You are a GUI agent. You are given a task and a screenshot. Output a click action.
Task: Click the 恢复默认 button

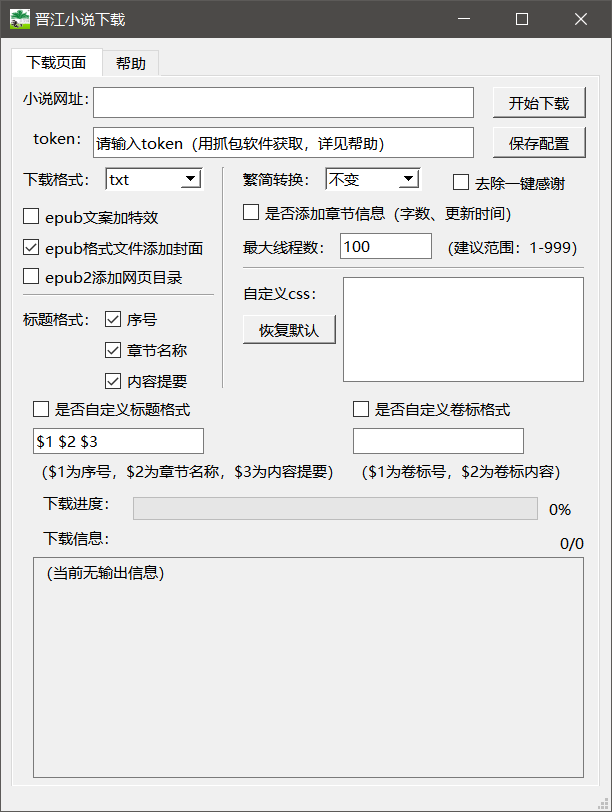tap(289, 329)
